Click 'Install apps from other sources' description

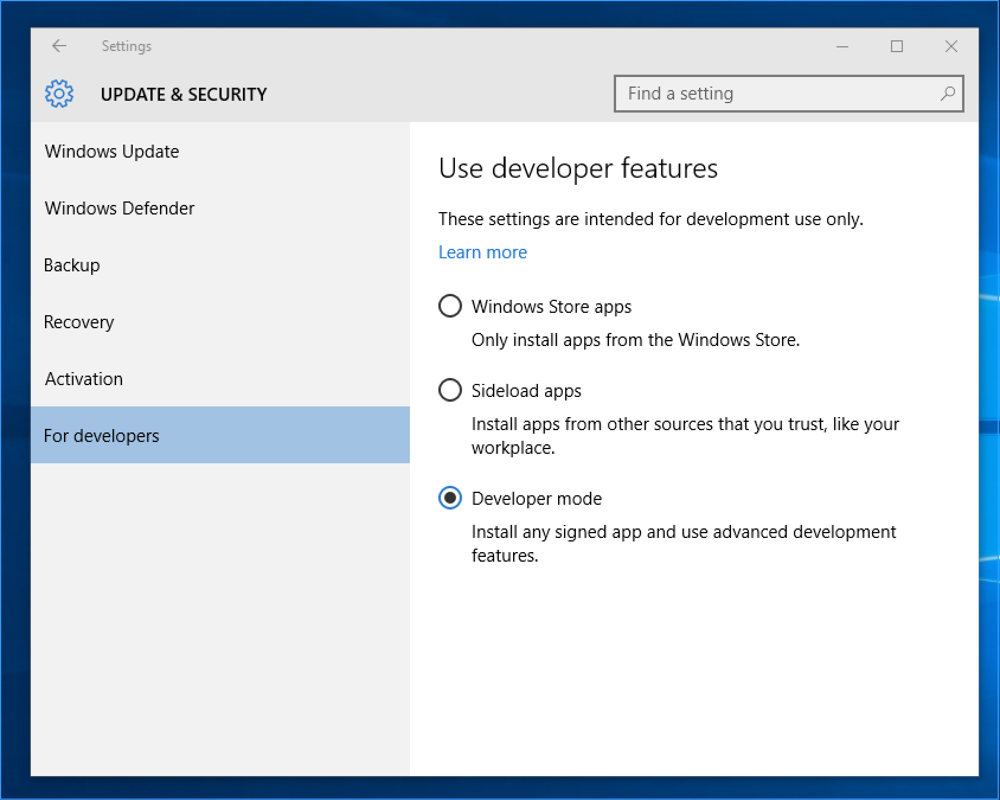pyautogui.click(x=685, y=436)
